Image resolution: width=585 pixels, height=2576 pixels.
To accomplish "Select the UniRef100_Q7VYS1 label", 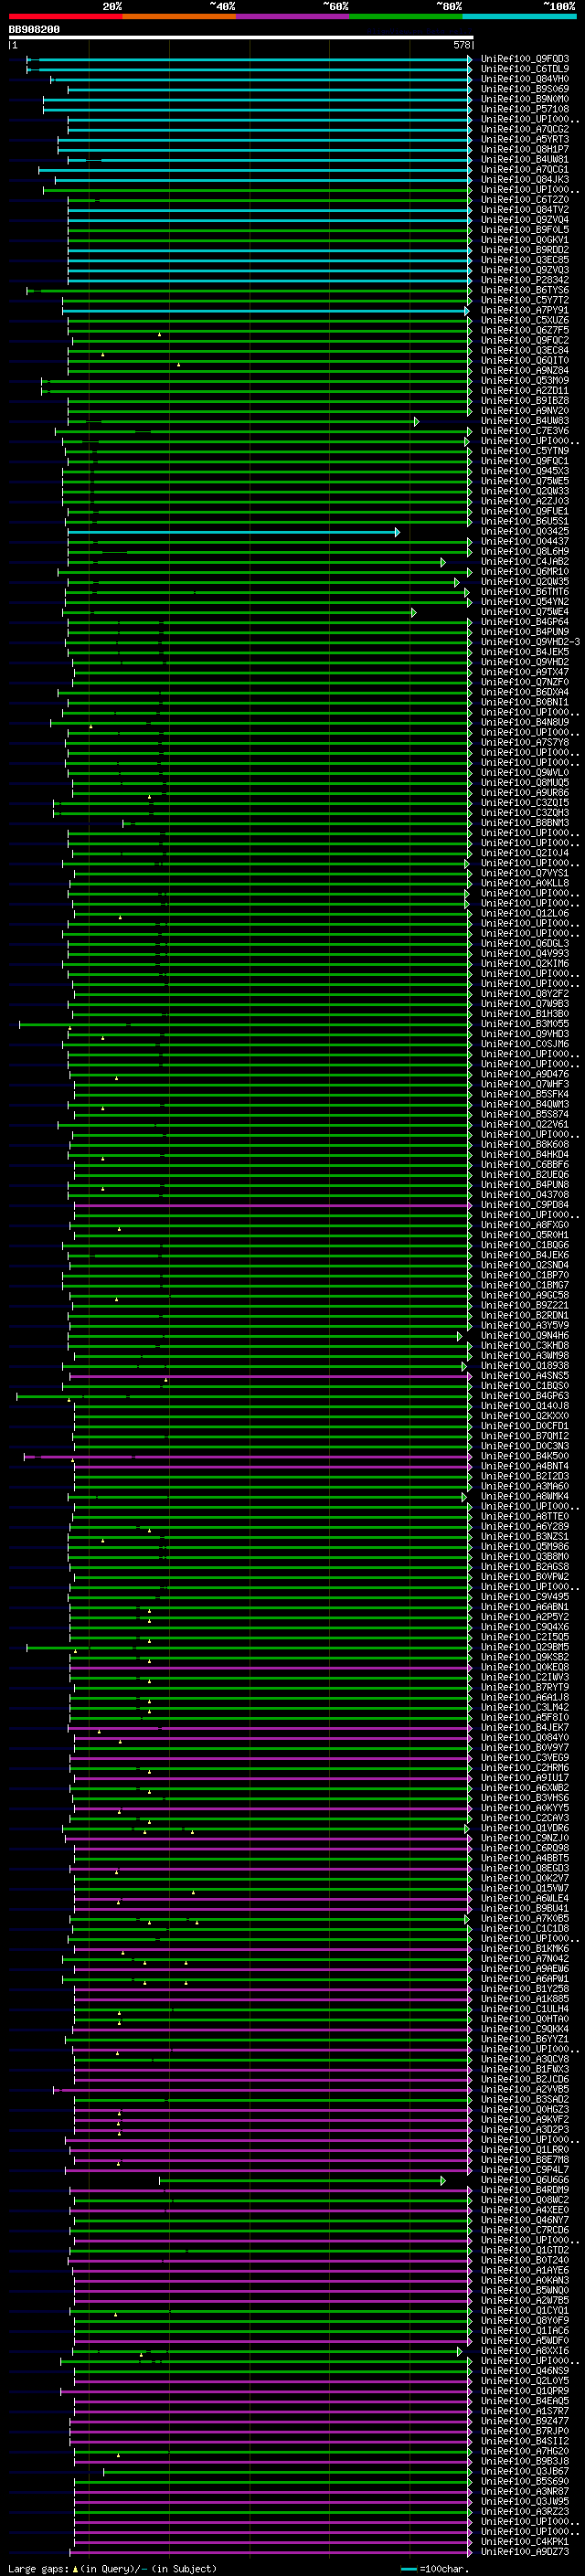I will coord(525,874).
